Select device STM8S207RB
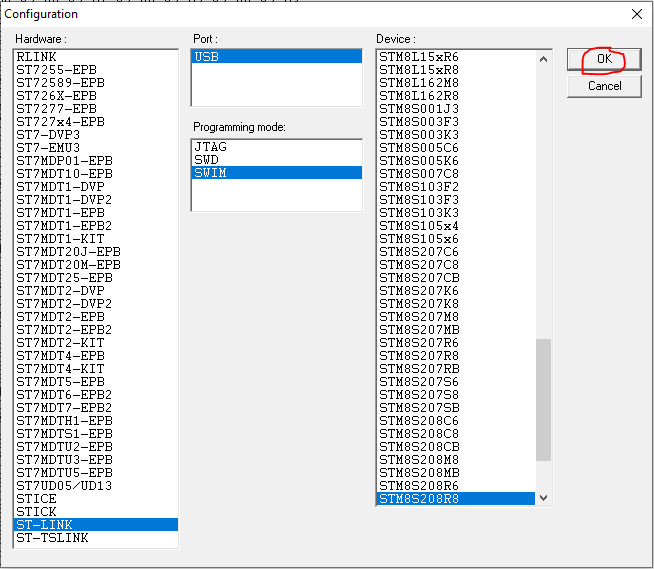The width and height of the screenshot is (654, 569). click(456, 369)
